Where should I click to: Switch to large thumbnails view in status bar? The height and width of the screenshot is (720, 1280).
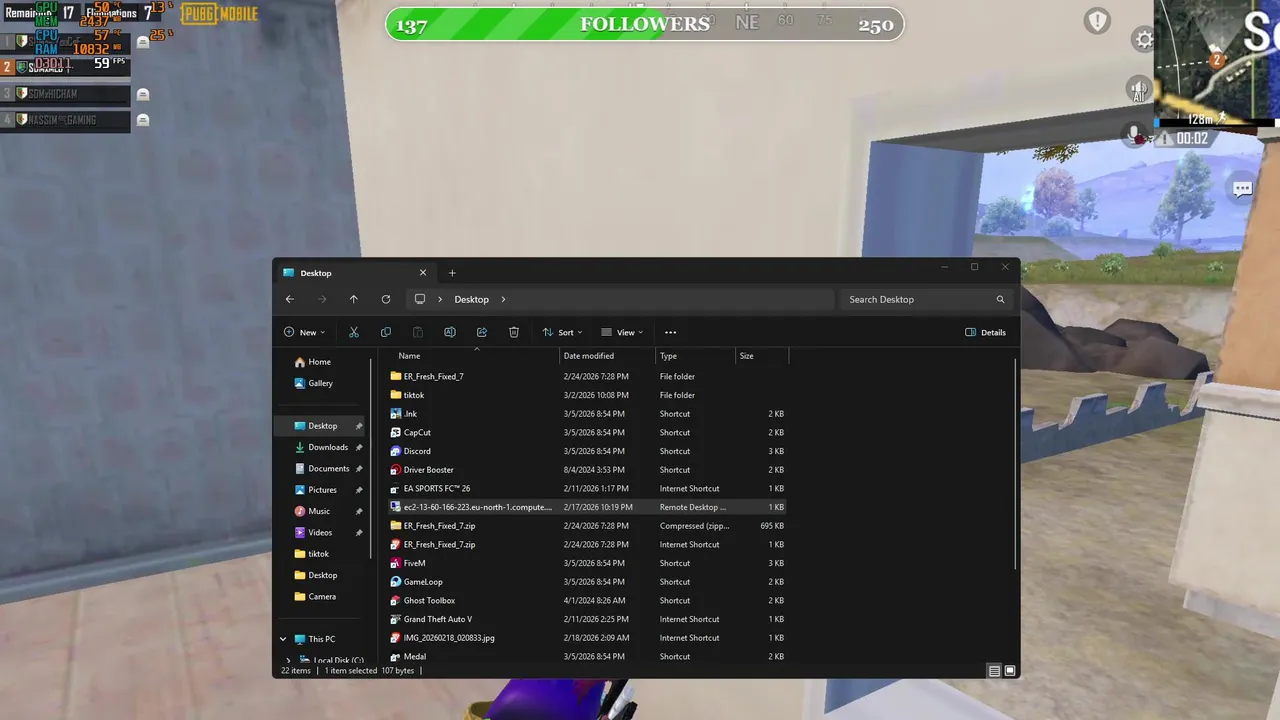click(1010, 671)
